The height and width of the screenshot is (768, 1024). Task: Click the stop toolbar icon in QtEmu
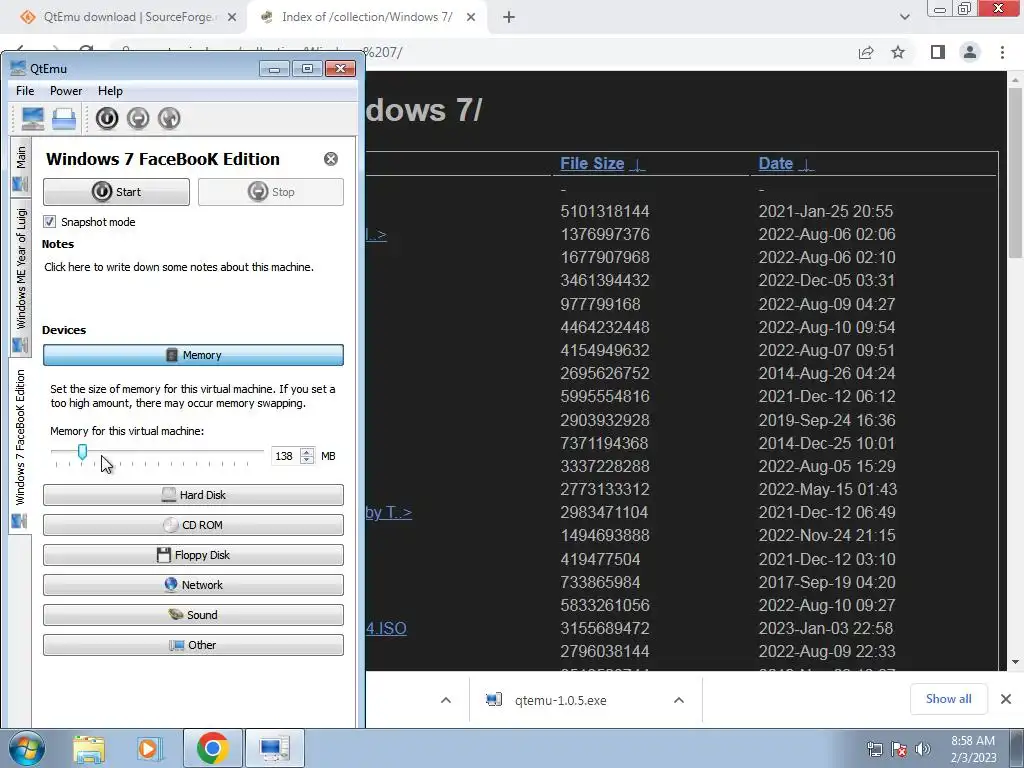click(138, 118)
